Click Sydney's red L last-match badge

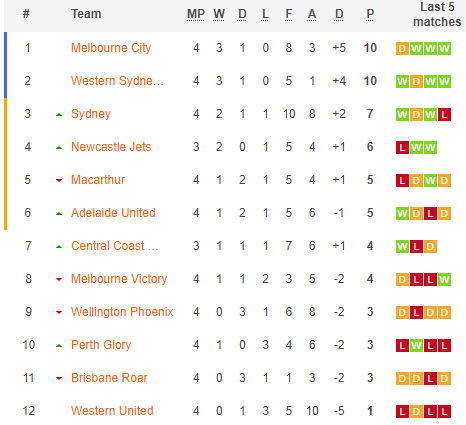[444, 115]
